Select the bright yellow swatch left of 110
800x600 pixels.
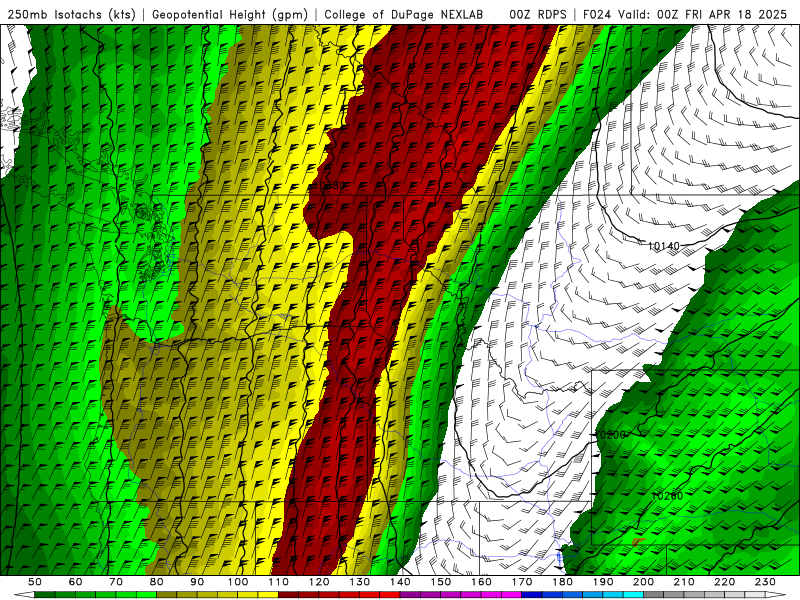(268, 594)
